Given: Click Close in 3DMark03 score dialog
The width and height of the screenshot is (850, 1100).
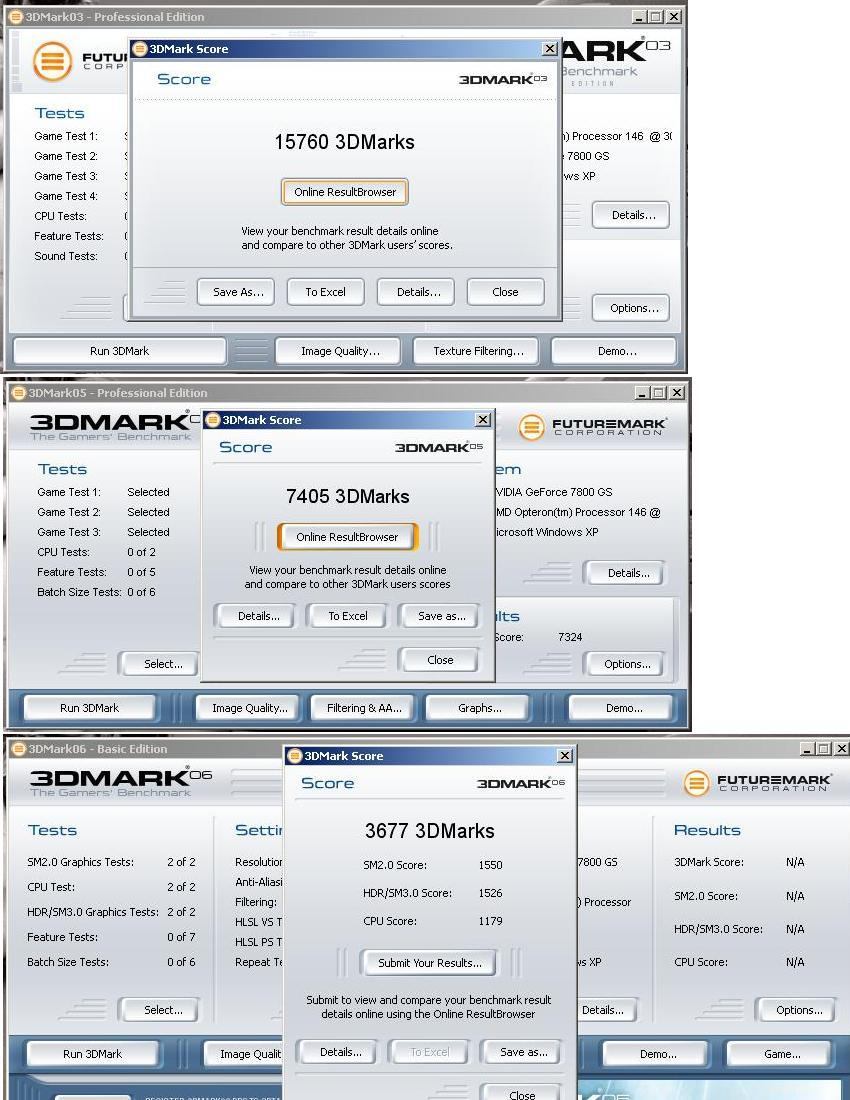Looking at the screenshot, I should pyautogui.click(x=505, y=293).
